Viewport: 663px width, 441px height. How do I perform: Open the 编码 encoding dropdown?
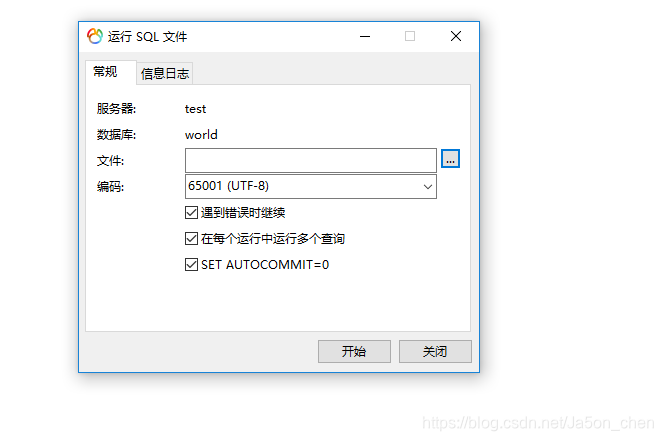[311, 186]
